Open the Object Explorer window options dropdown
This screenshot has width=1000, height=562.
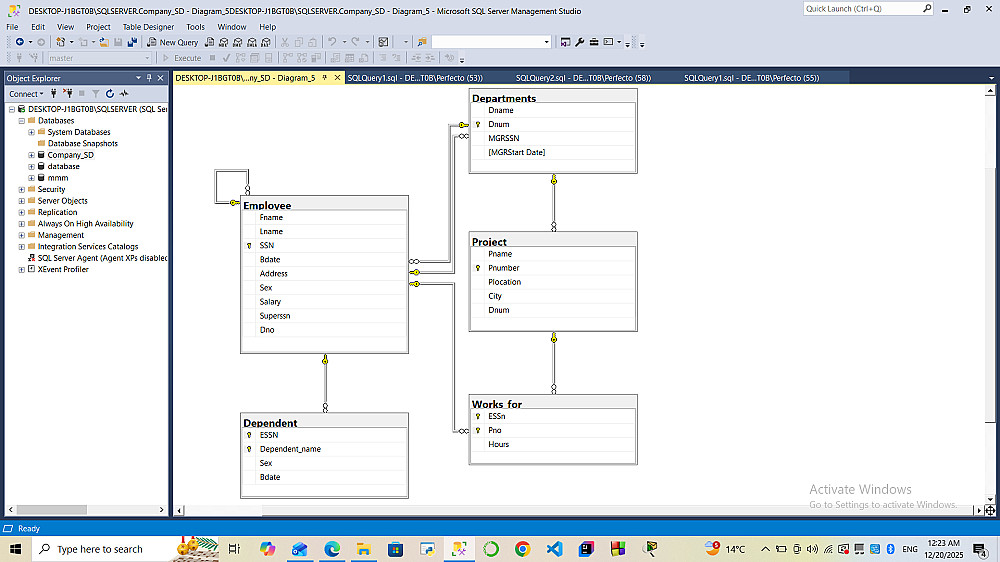138,78
